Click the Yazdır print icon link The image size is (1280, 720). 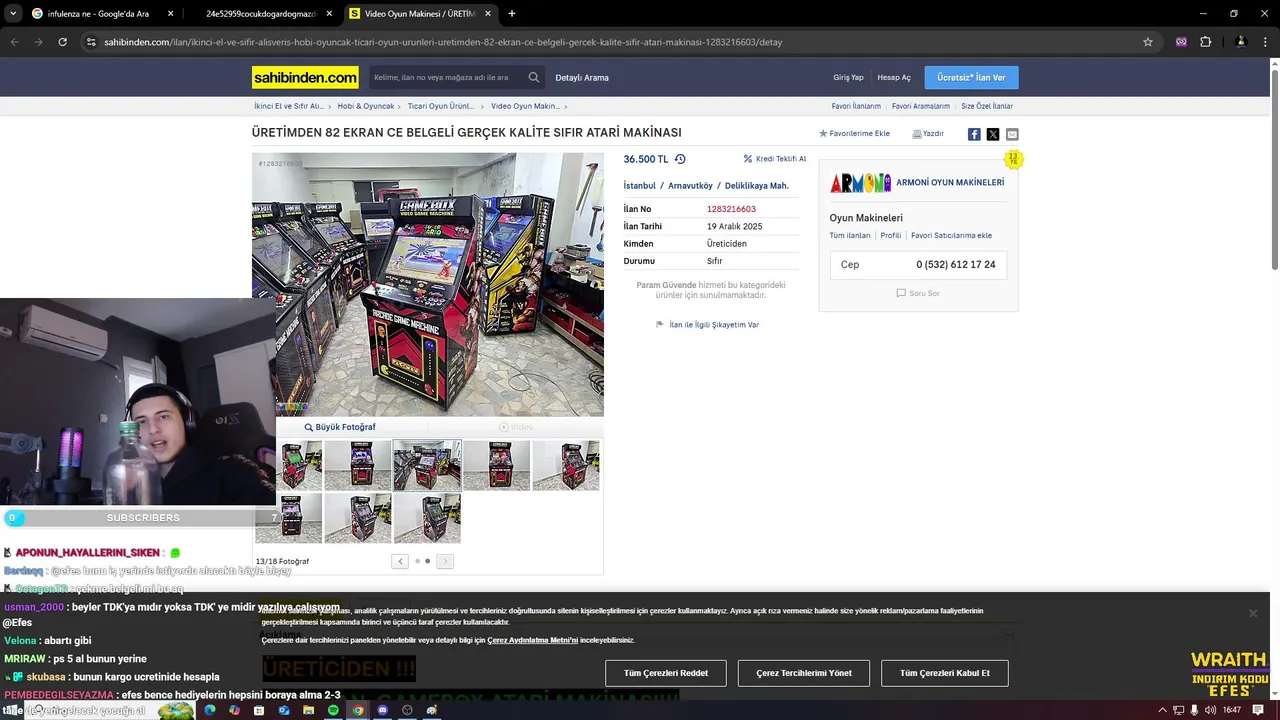coord(928,133)
